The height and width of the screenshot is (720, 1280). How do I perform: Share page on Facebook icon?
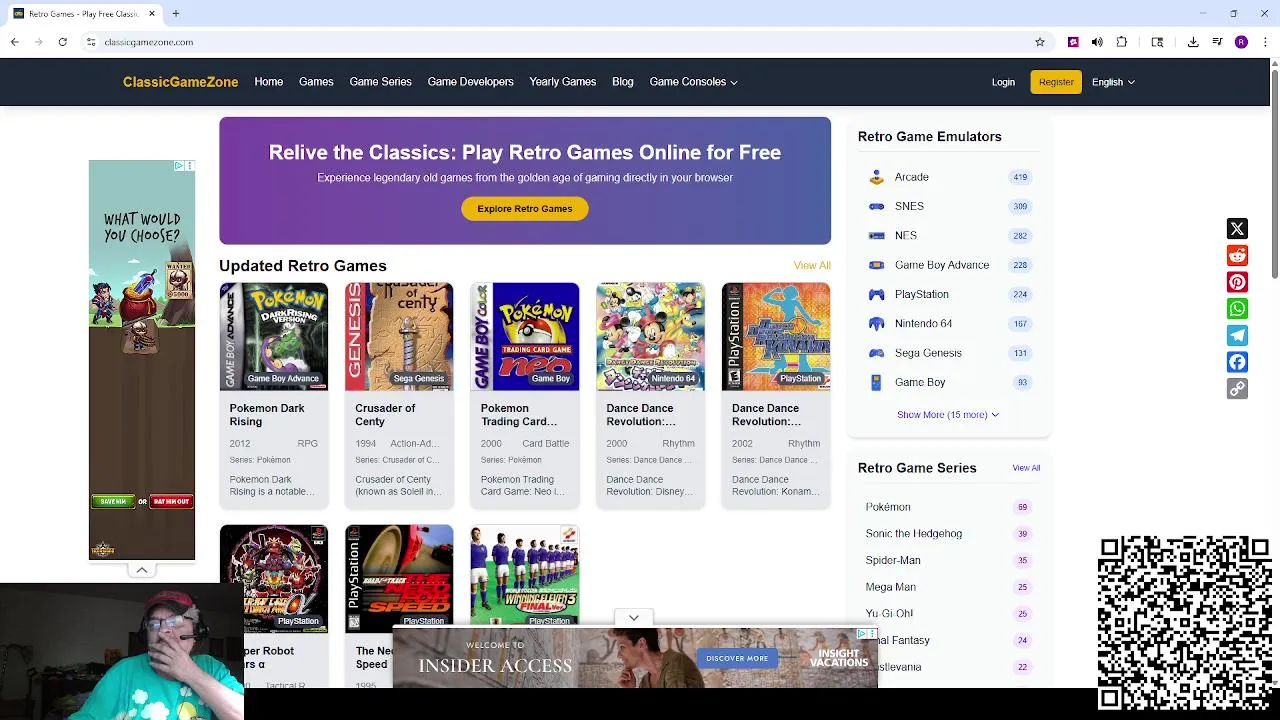pyautogui.click(x=1237, y=362)
